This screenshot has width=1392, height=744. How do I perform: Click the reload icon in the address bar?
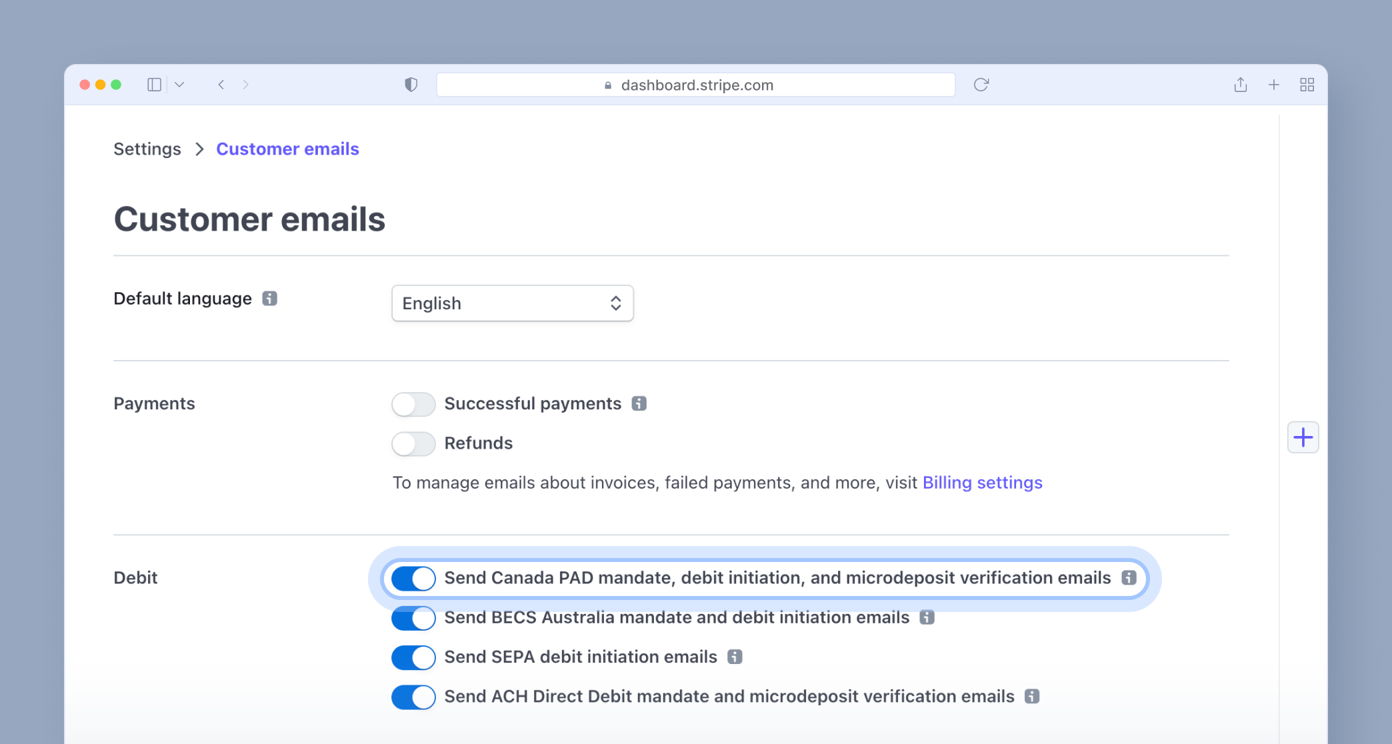point(980,84)
